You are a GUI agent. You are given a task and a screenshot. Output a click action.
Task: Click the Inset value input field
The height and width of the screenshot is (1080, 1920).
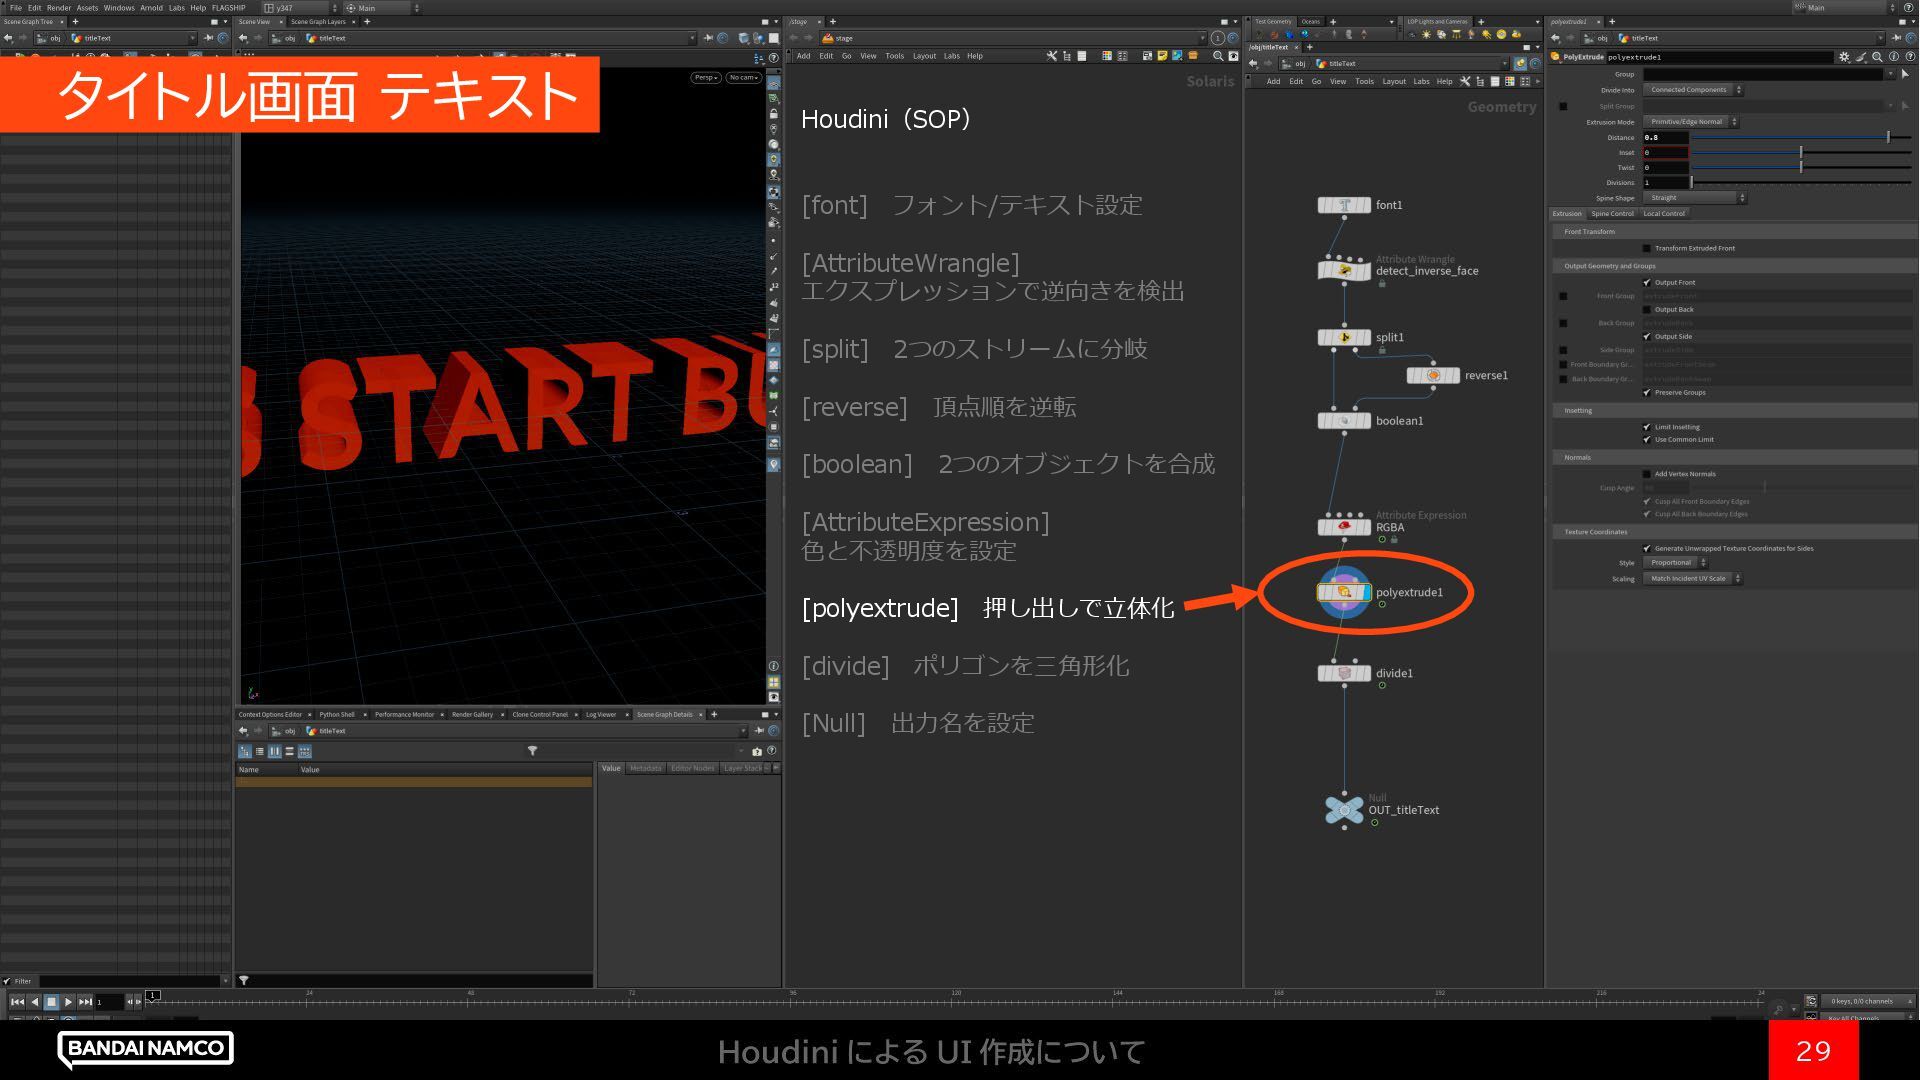(1665, 153)
